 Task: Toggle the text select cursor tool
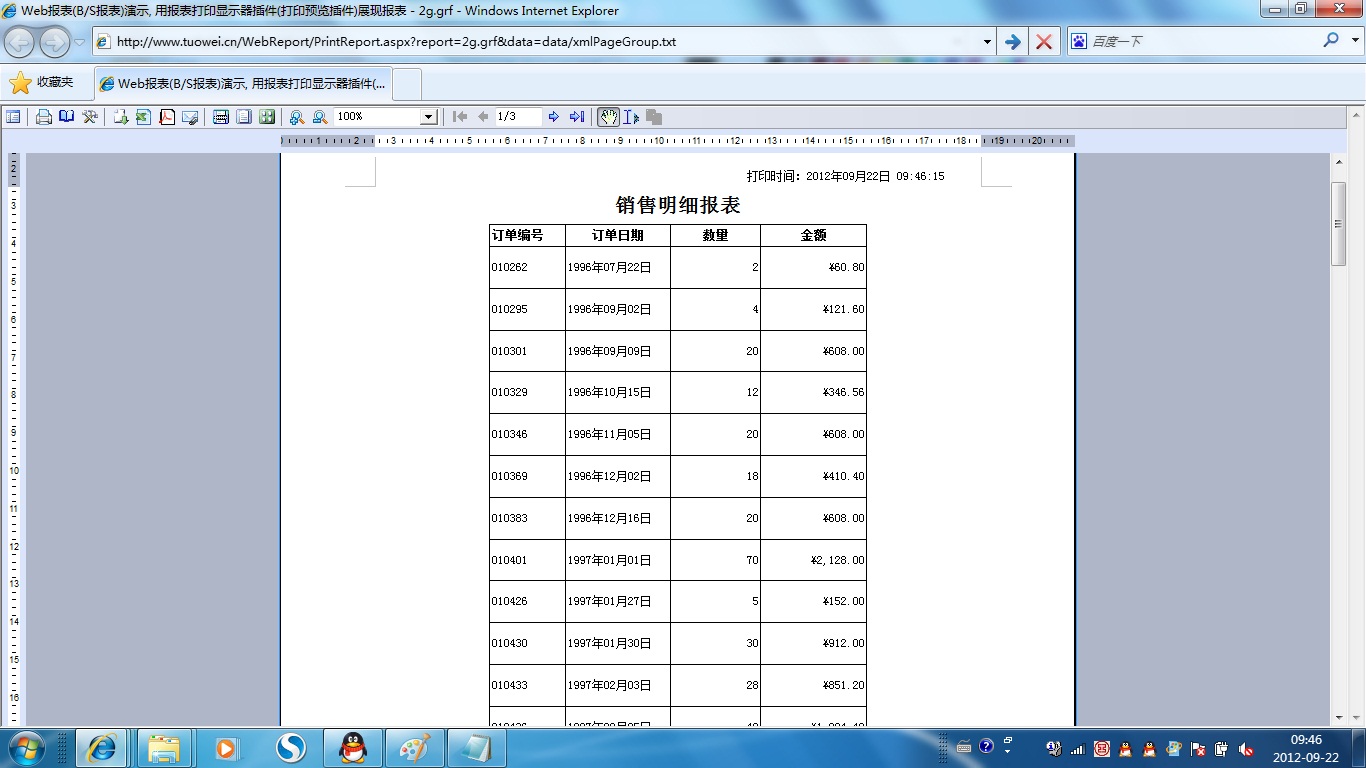coord(631,117)
